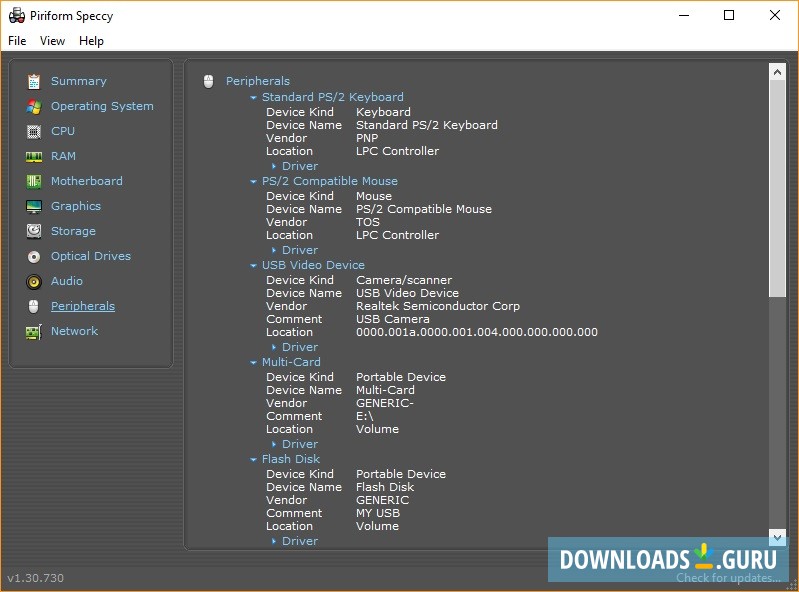Image resolution: width=799 pixels, height=592 pixels.
Task: Click the Summary clipboard icon in sidebar
Action: [x=34, y=81]
